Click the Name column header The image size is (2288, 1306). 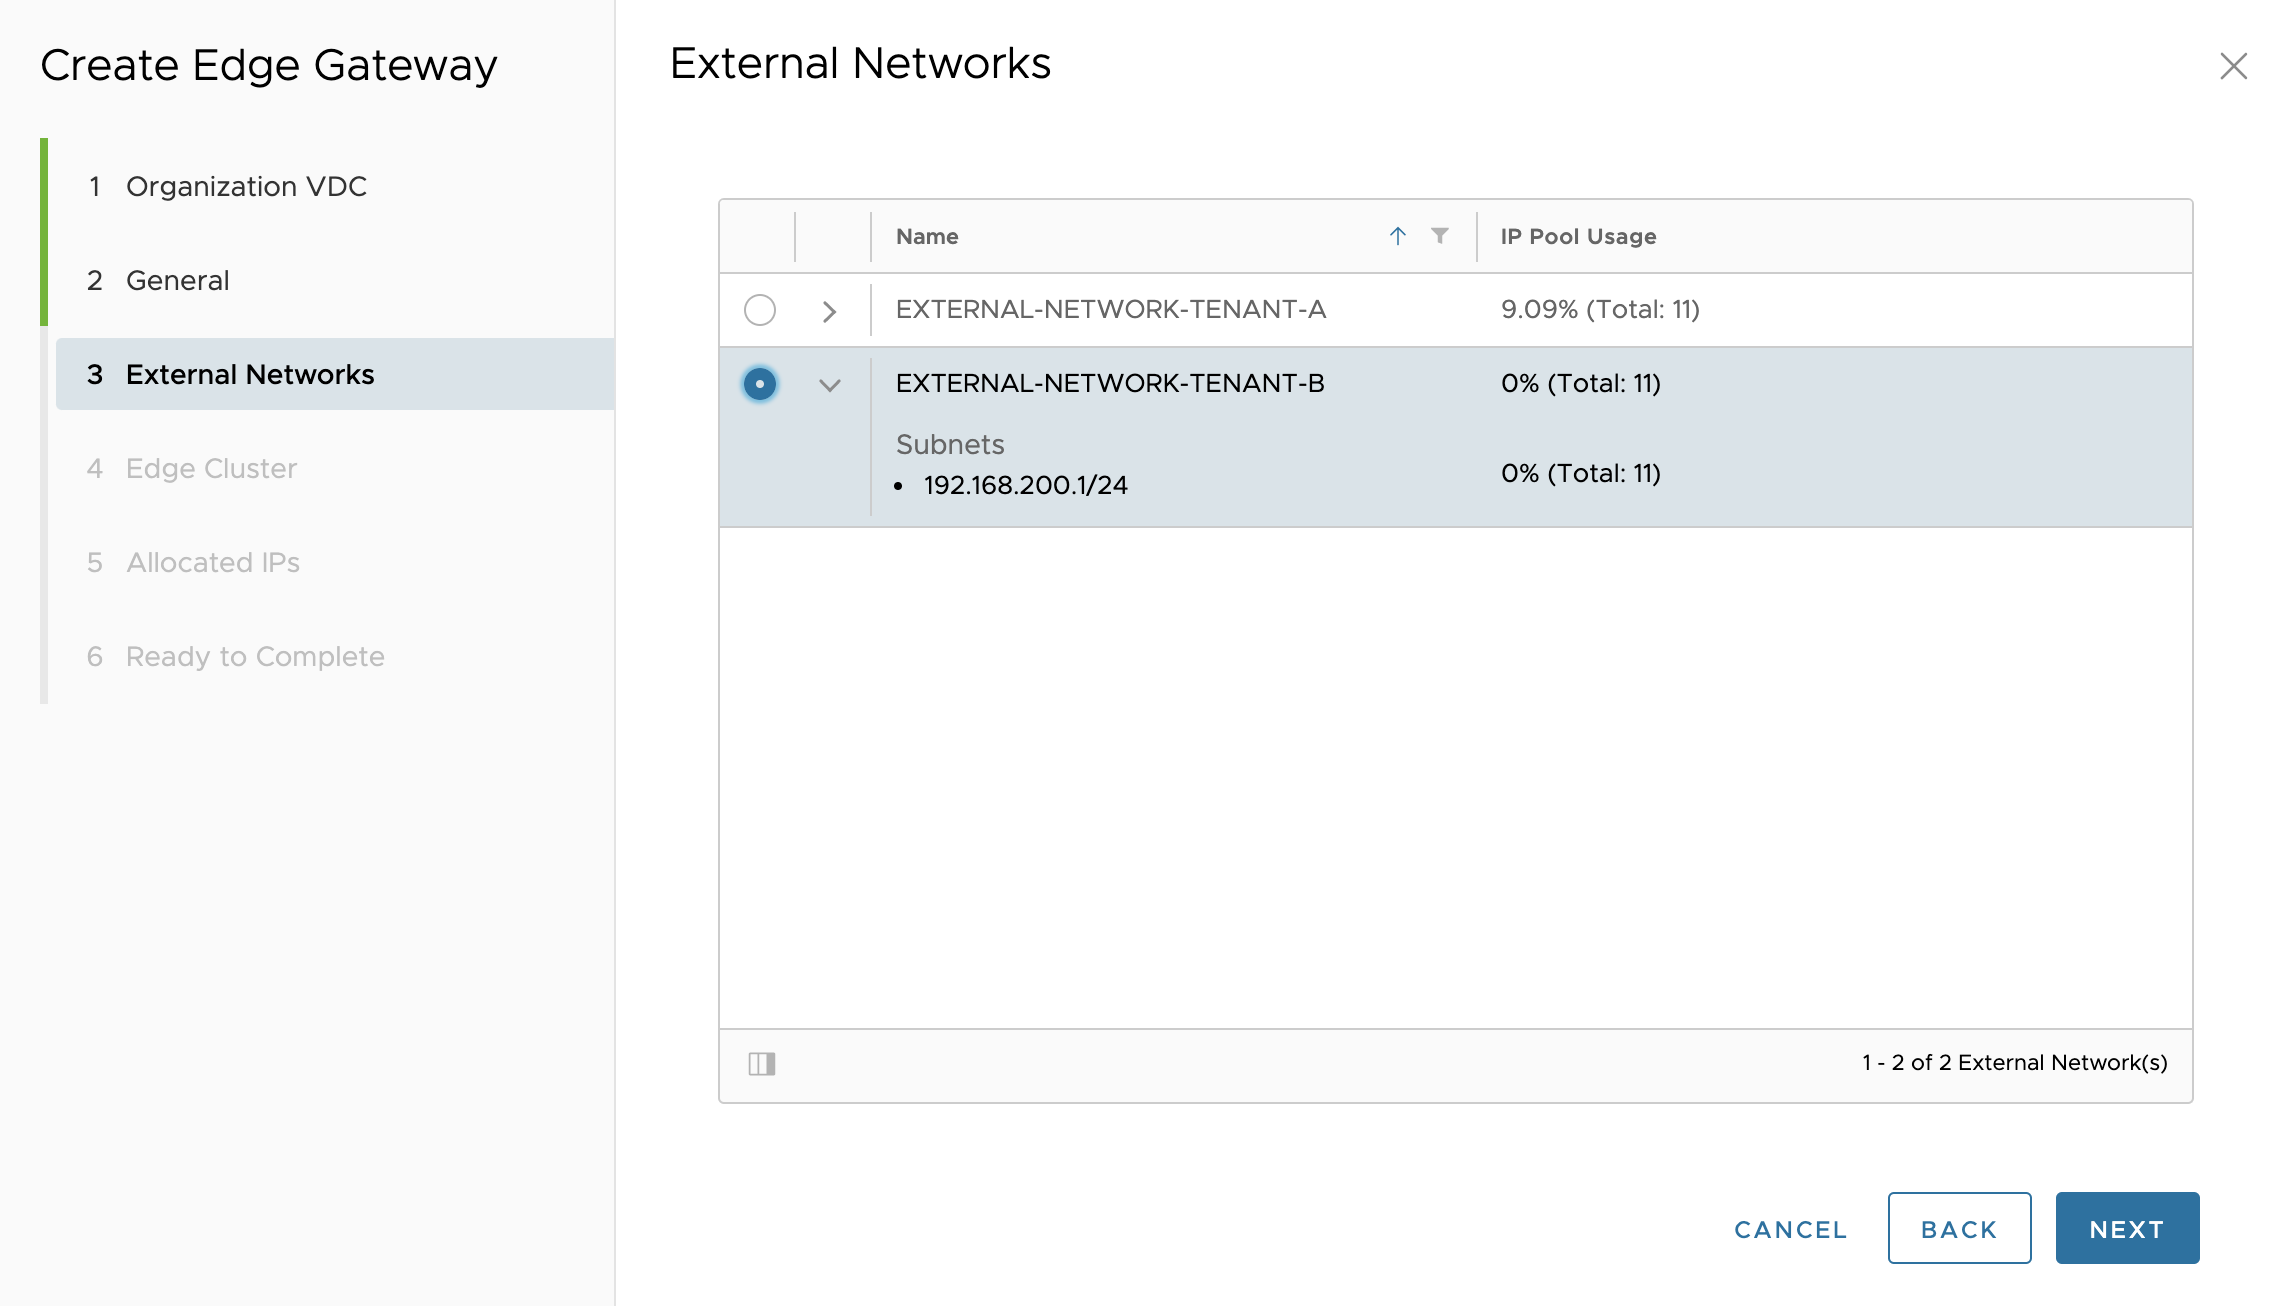point(927,236)
